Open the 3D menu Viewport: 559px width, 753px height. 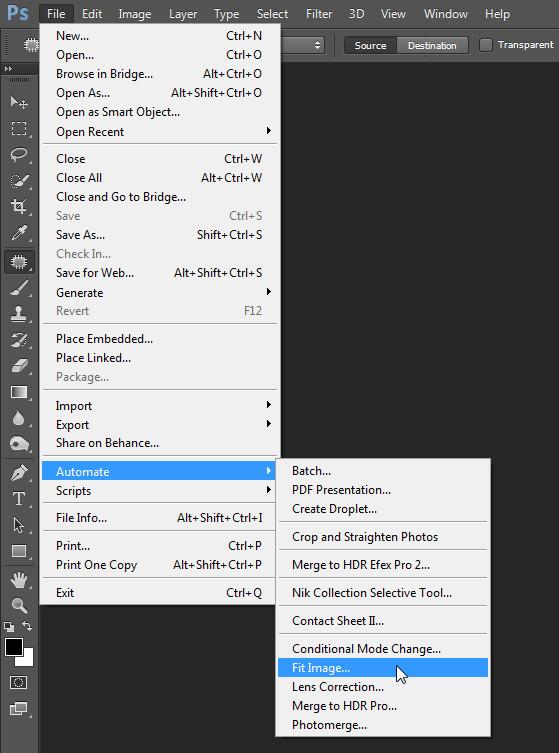pyautogui.click(x=356, y=14)
